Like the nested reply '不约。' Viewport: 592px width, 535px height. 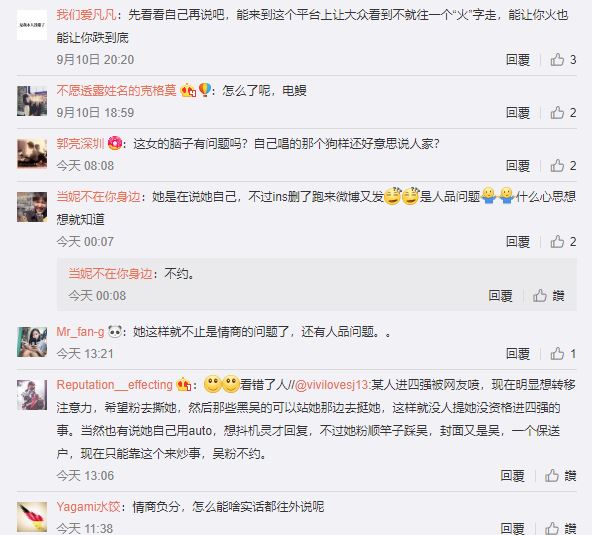tap(549, 296)
